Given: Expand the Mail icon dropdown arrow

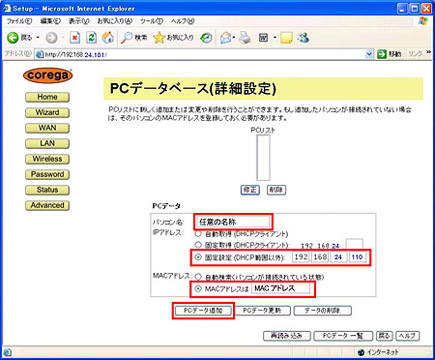Looking at the screenshot, I should 234,38.
